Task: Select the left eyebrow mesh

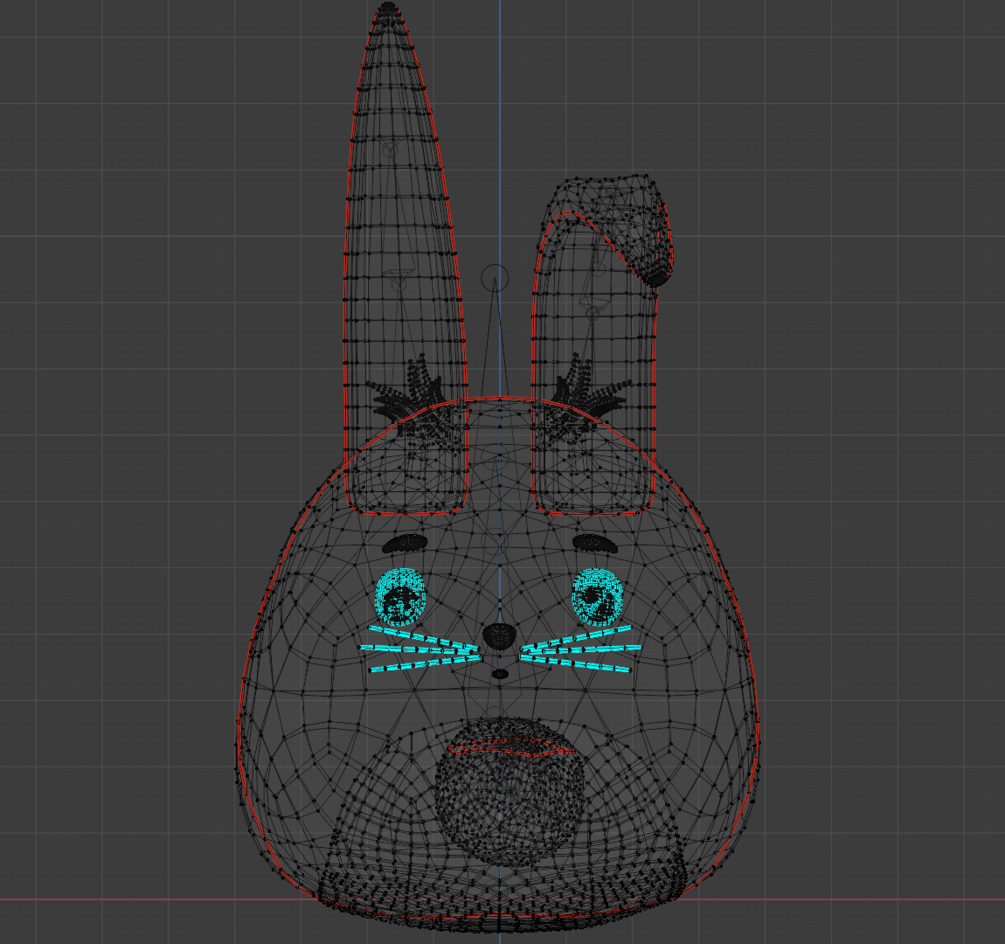Action: tap(405, 543)
